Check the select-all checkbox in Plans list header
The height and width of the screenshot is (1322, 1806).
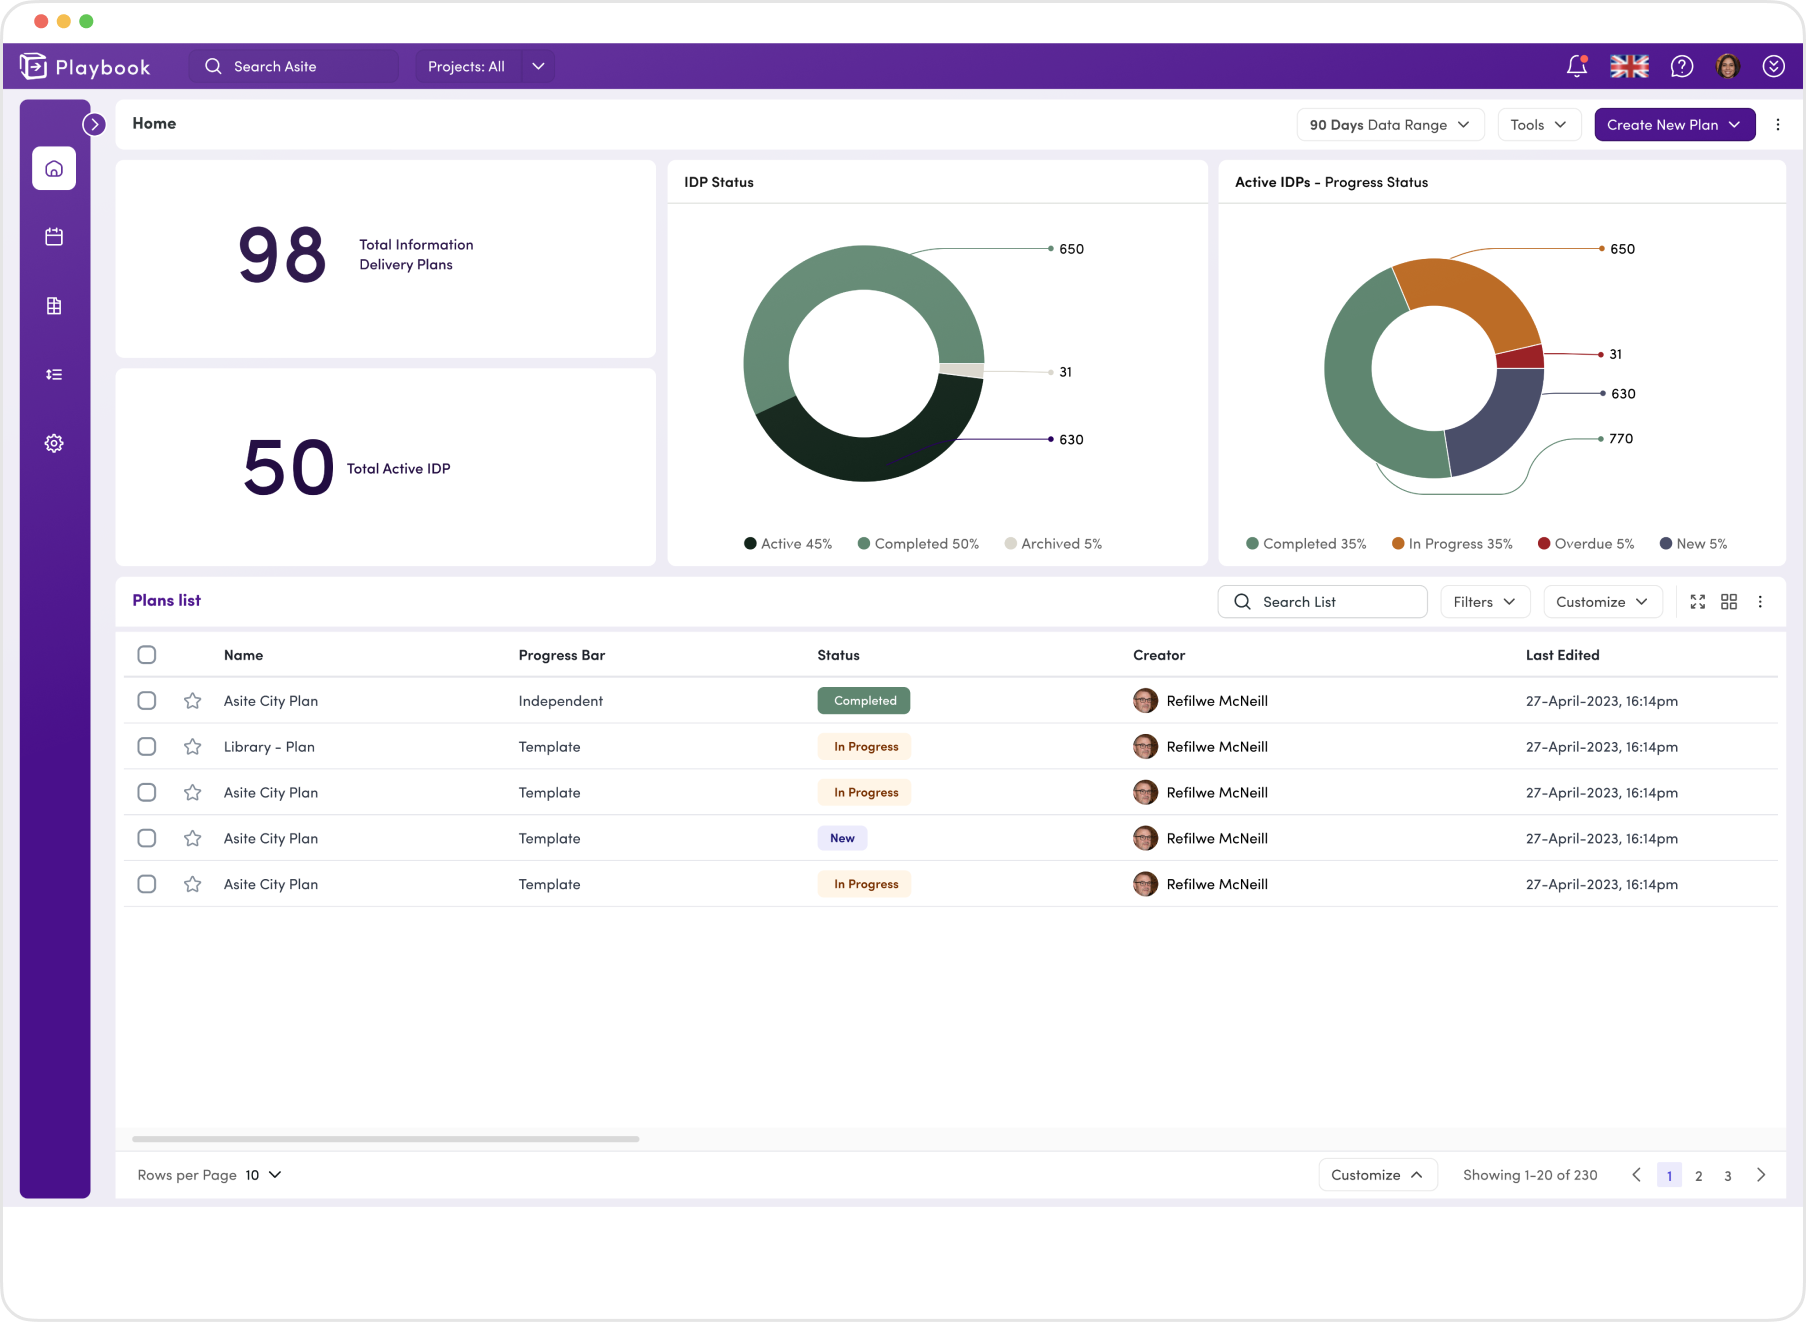[147, 654]
